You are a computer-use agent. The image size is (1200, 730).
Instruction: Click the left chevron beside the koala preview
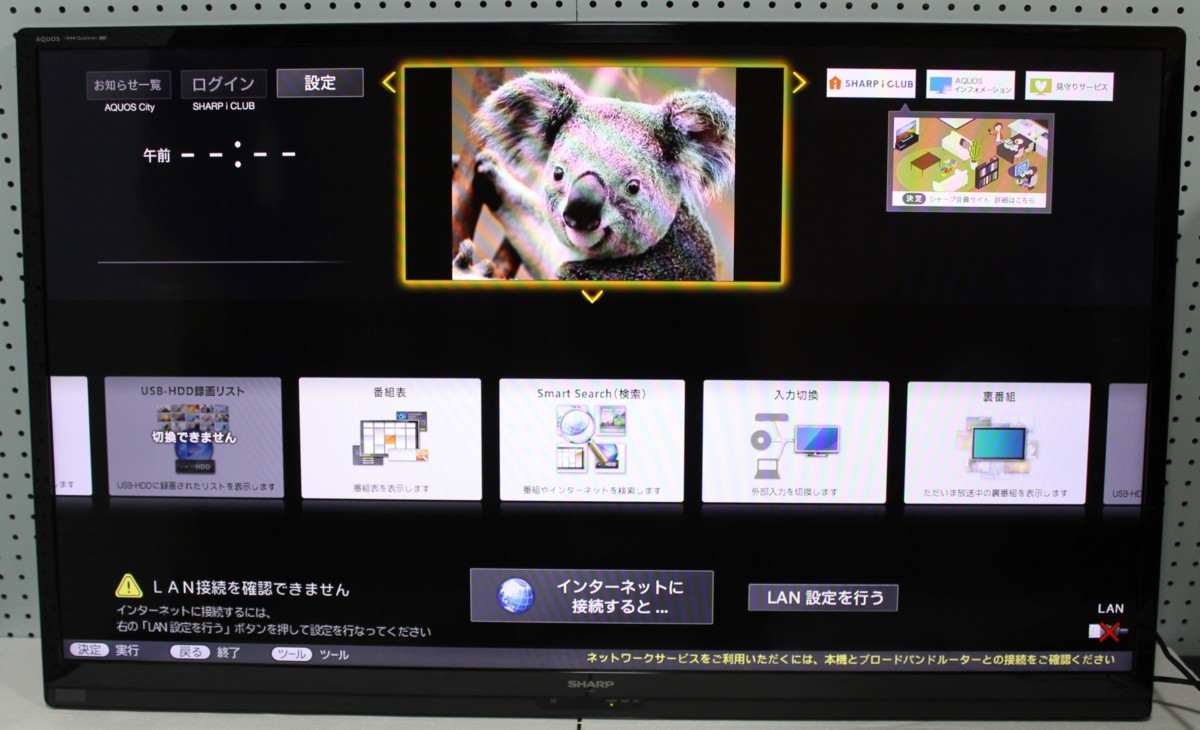[389, 82]
